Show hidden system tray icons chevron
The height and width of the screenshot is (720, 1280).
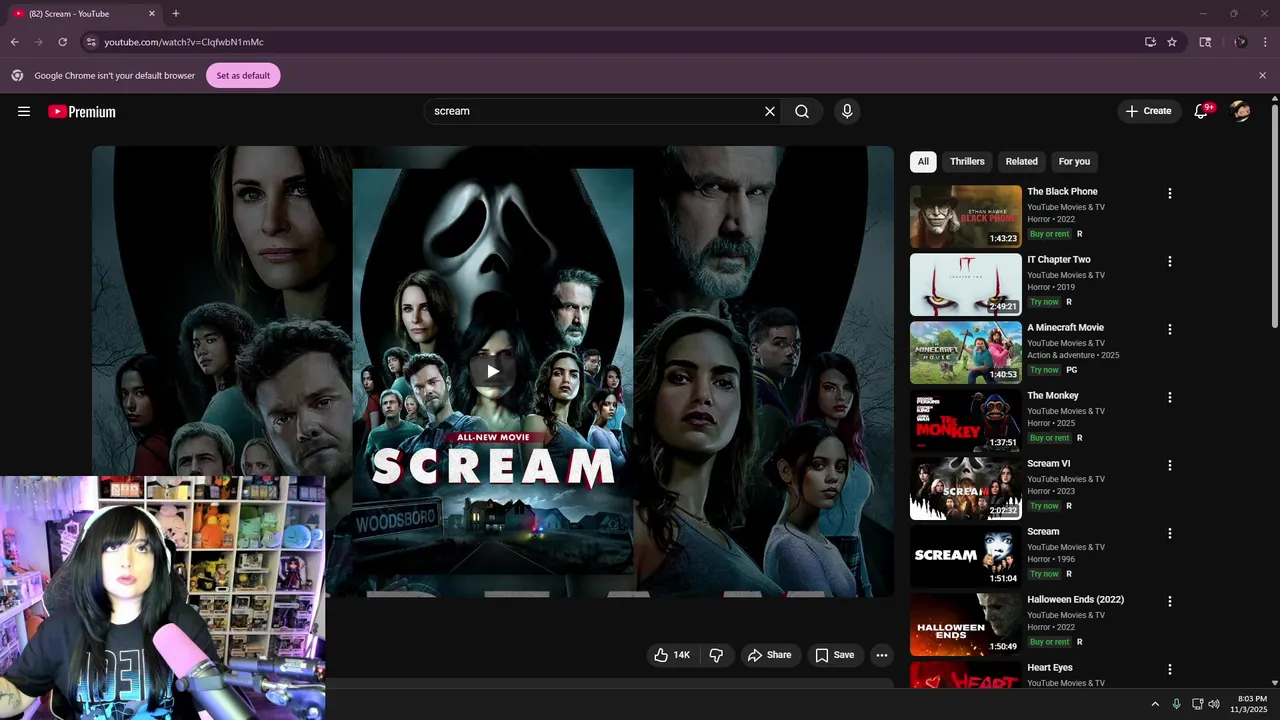click(x=1155, y=704)
